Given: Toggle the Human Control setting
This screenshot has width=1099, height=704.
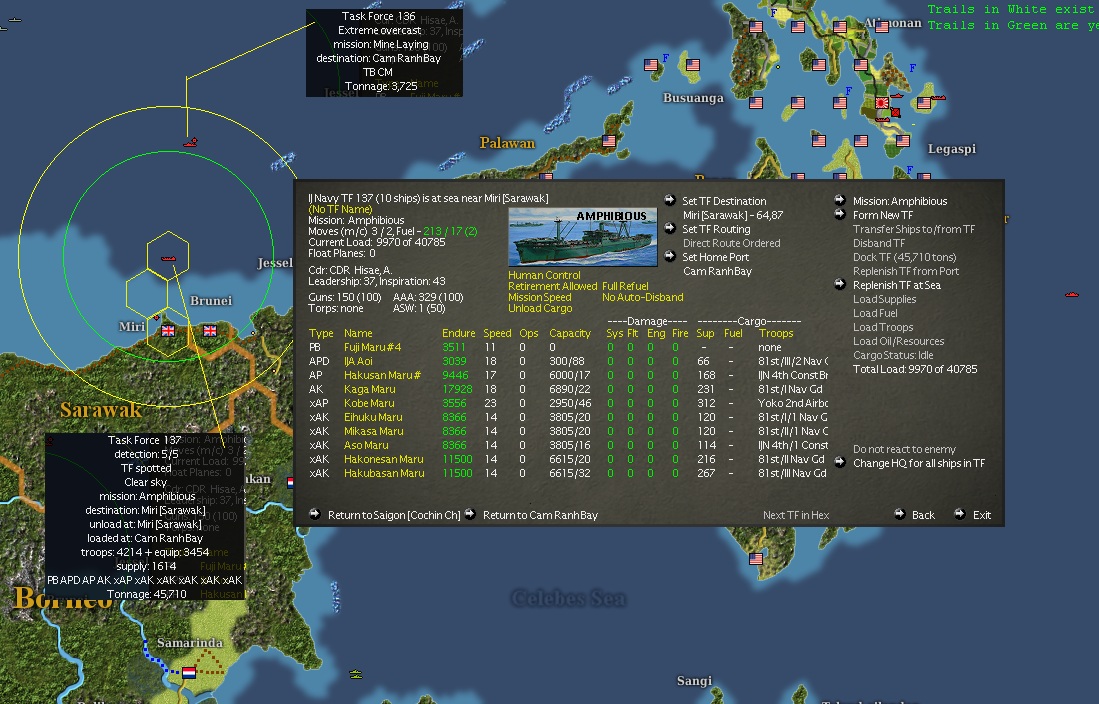Looking at the screenshot, I should [x=544, y=275].
